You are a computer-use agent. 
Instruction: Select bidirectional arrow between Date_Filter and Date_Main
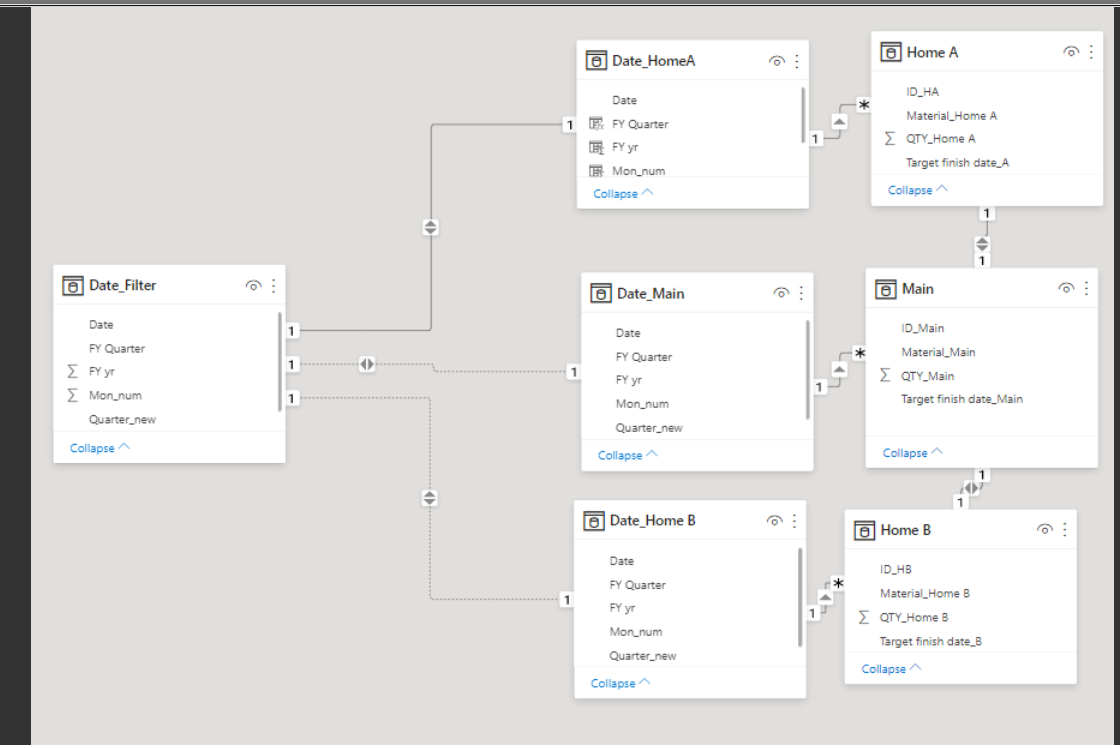(x=366, y=364)
